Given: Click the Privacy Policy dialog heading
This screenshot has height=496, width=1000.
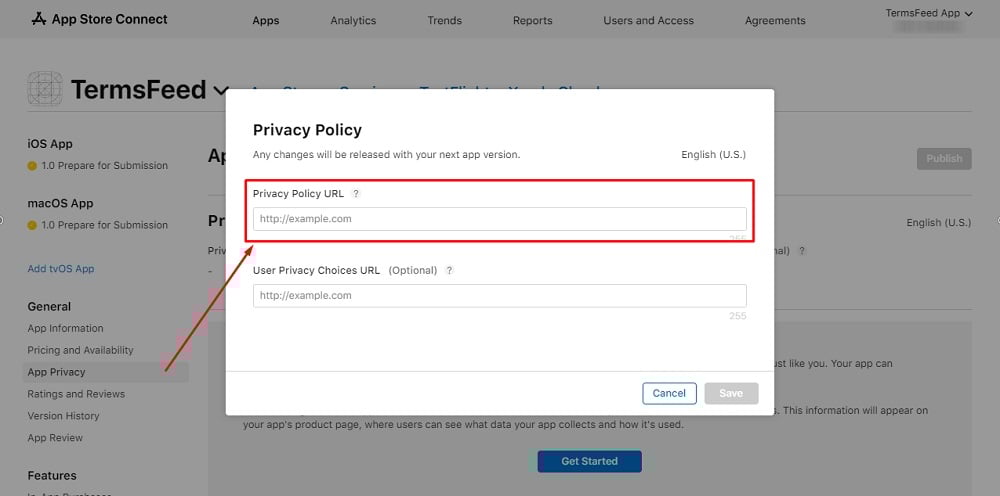Looking at the screenshot, I should coord(307,130).
